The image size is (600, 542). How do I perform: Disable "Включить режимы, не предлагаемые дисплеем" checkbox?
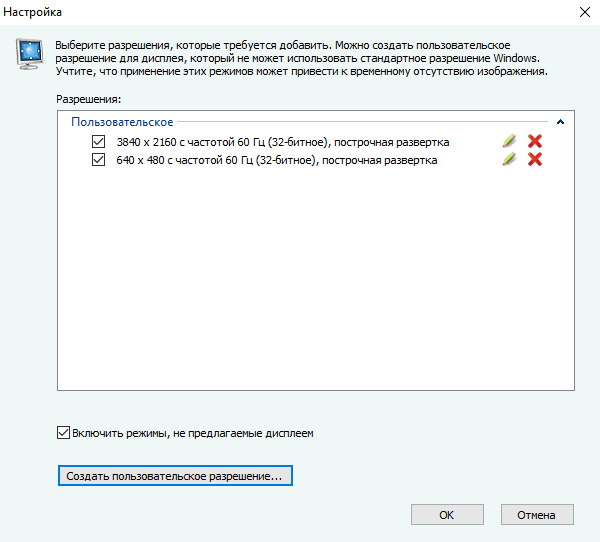pos(64,433)
